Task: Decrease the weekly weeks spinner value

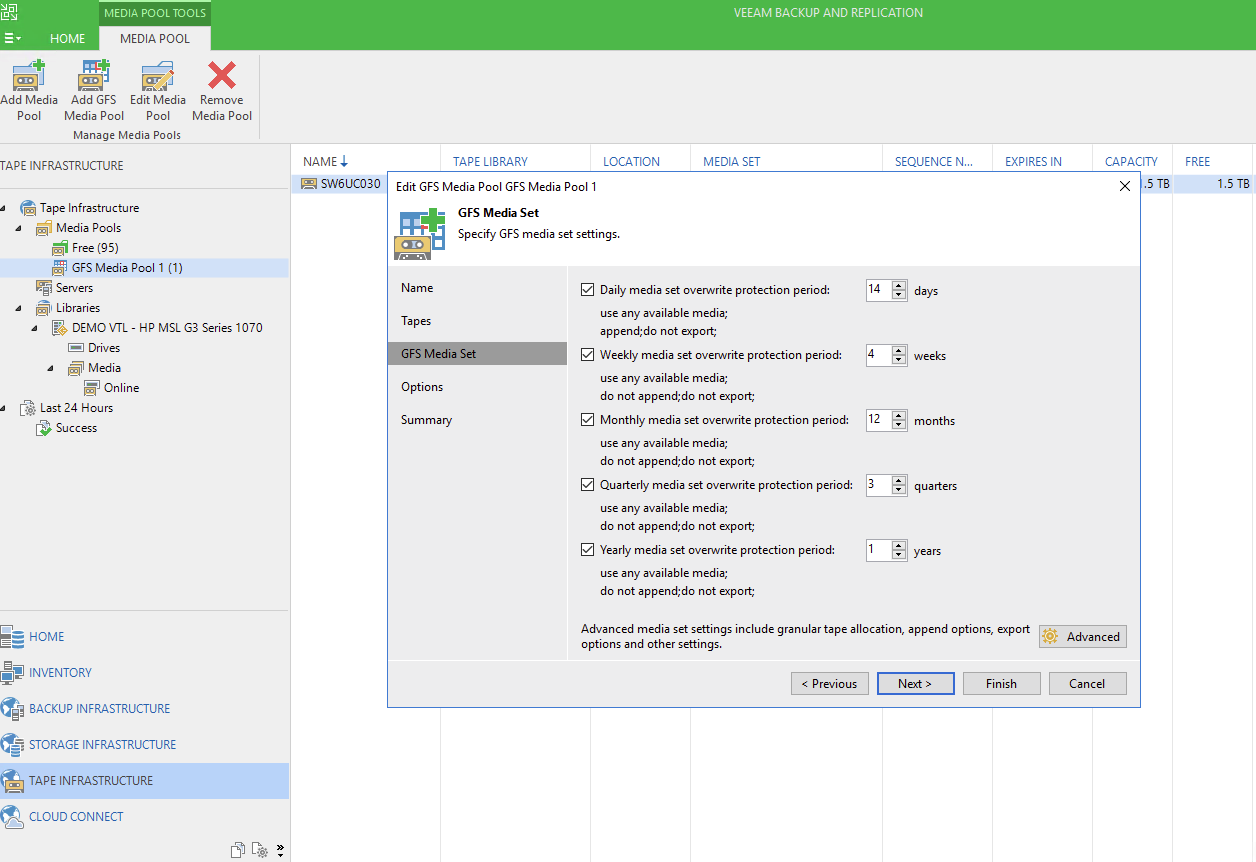Action: click(899, 360)
